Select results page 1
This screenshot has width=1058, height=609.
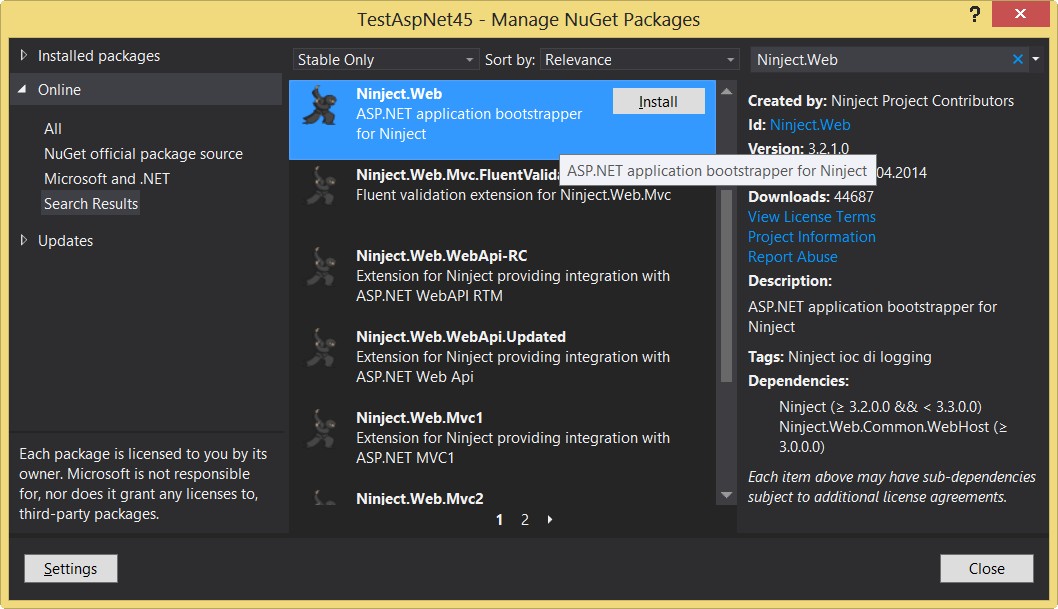coord(499,520)
